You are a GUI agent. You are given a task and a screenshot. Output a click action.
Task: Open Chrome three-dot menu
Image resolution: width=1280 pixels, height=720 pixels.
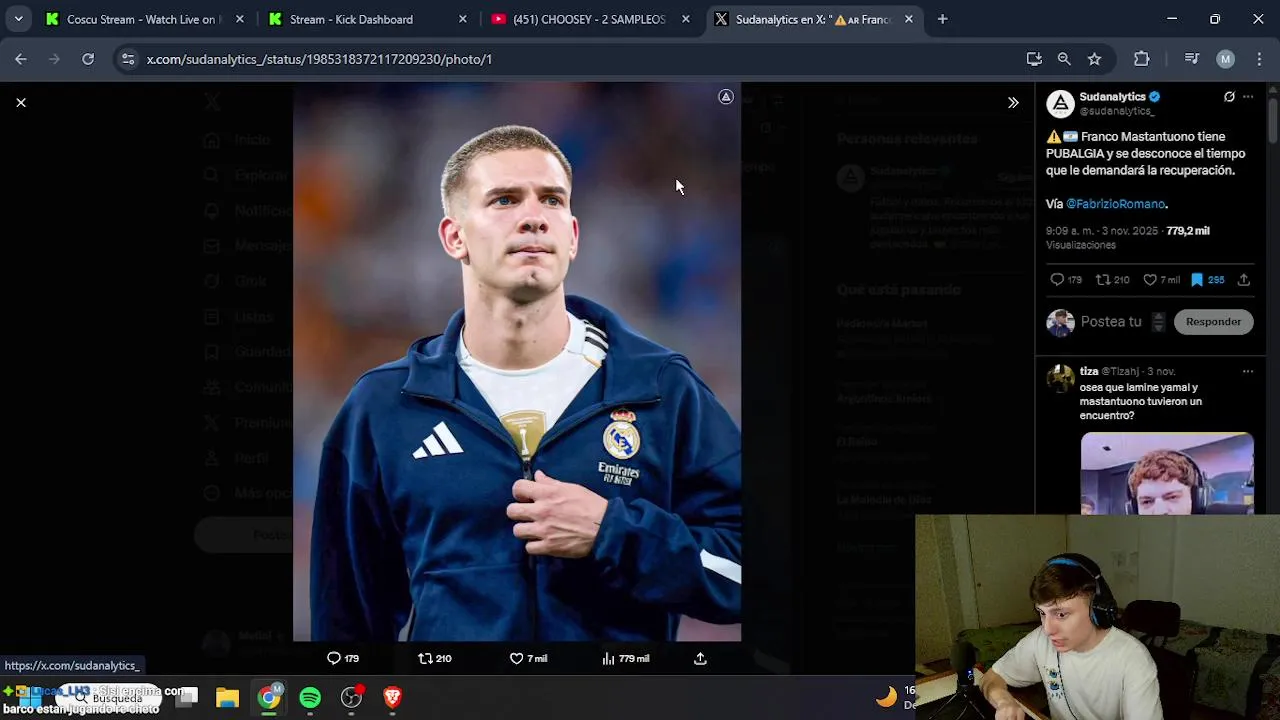click(1258, 59)
